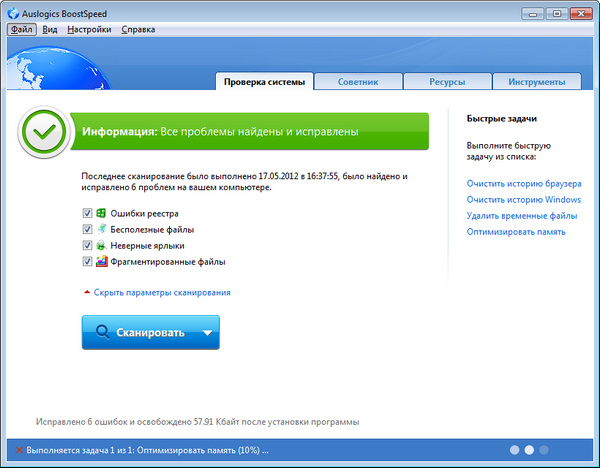Collapse scan options via Скрыть параметры сканирования
Viewport: 600px width, 468px height.
click(161, 293)
